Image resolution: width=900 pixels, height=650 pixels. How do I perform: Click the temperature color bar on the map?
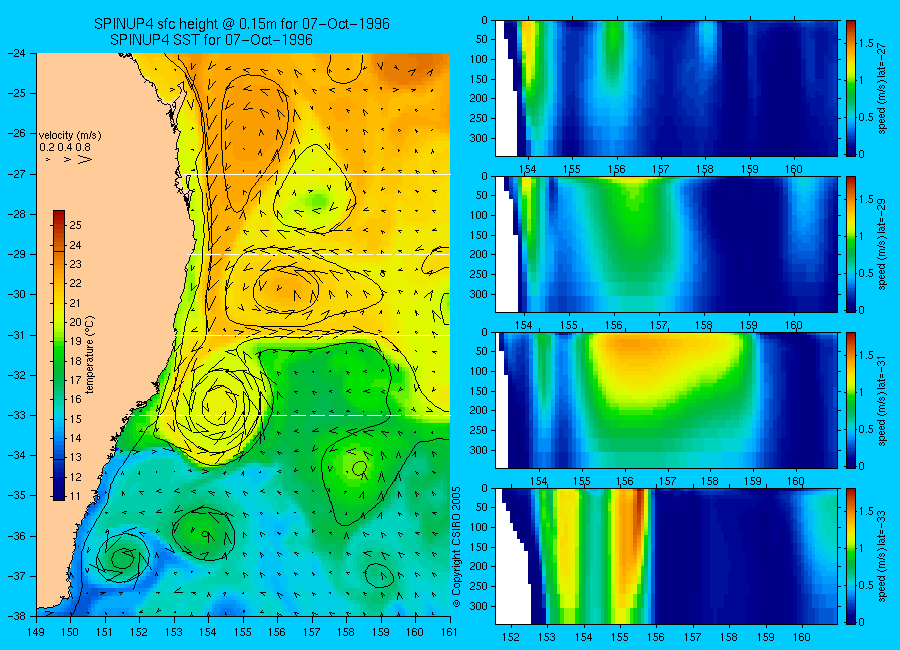click(x=59, y=355)
